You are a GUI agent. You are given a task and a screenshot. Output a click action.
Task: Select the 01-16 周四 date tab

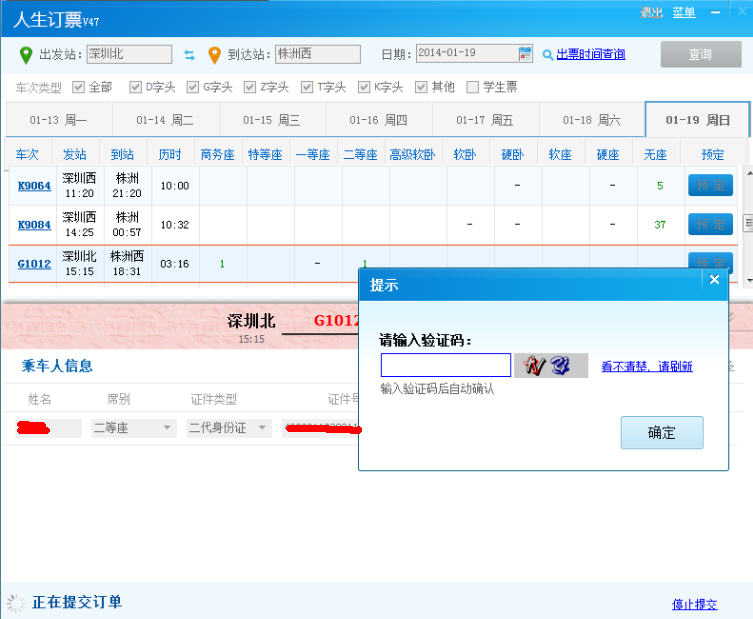(x=378, y=120)
